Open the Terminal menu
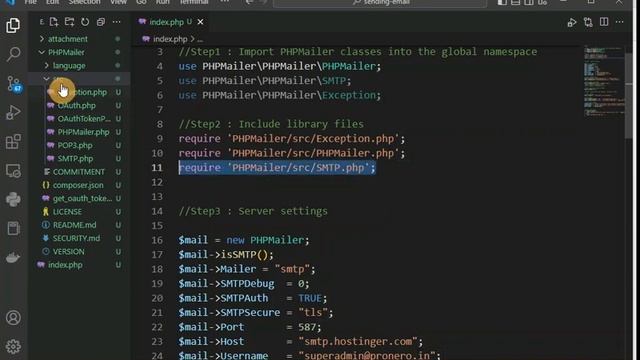The image size is (640, 360). click(194, 2)
